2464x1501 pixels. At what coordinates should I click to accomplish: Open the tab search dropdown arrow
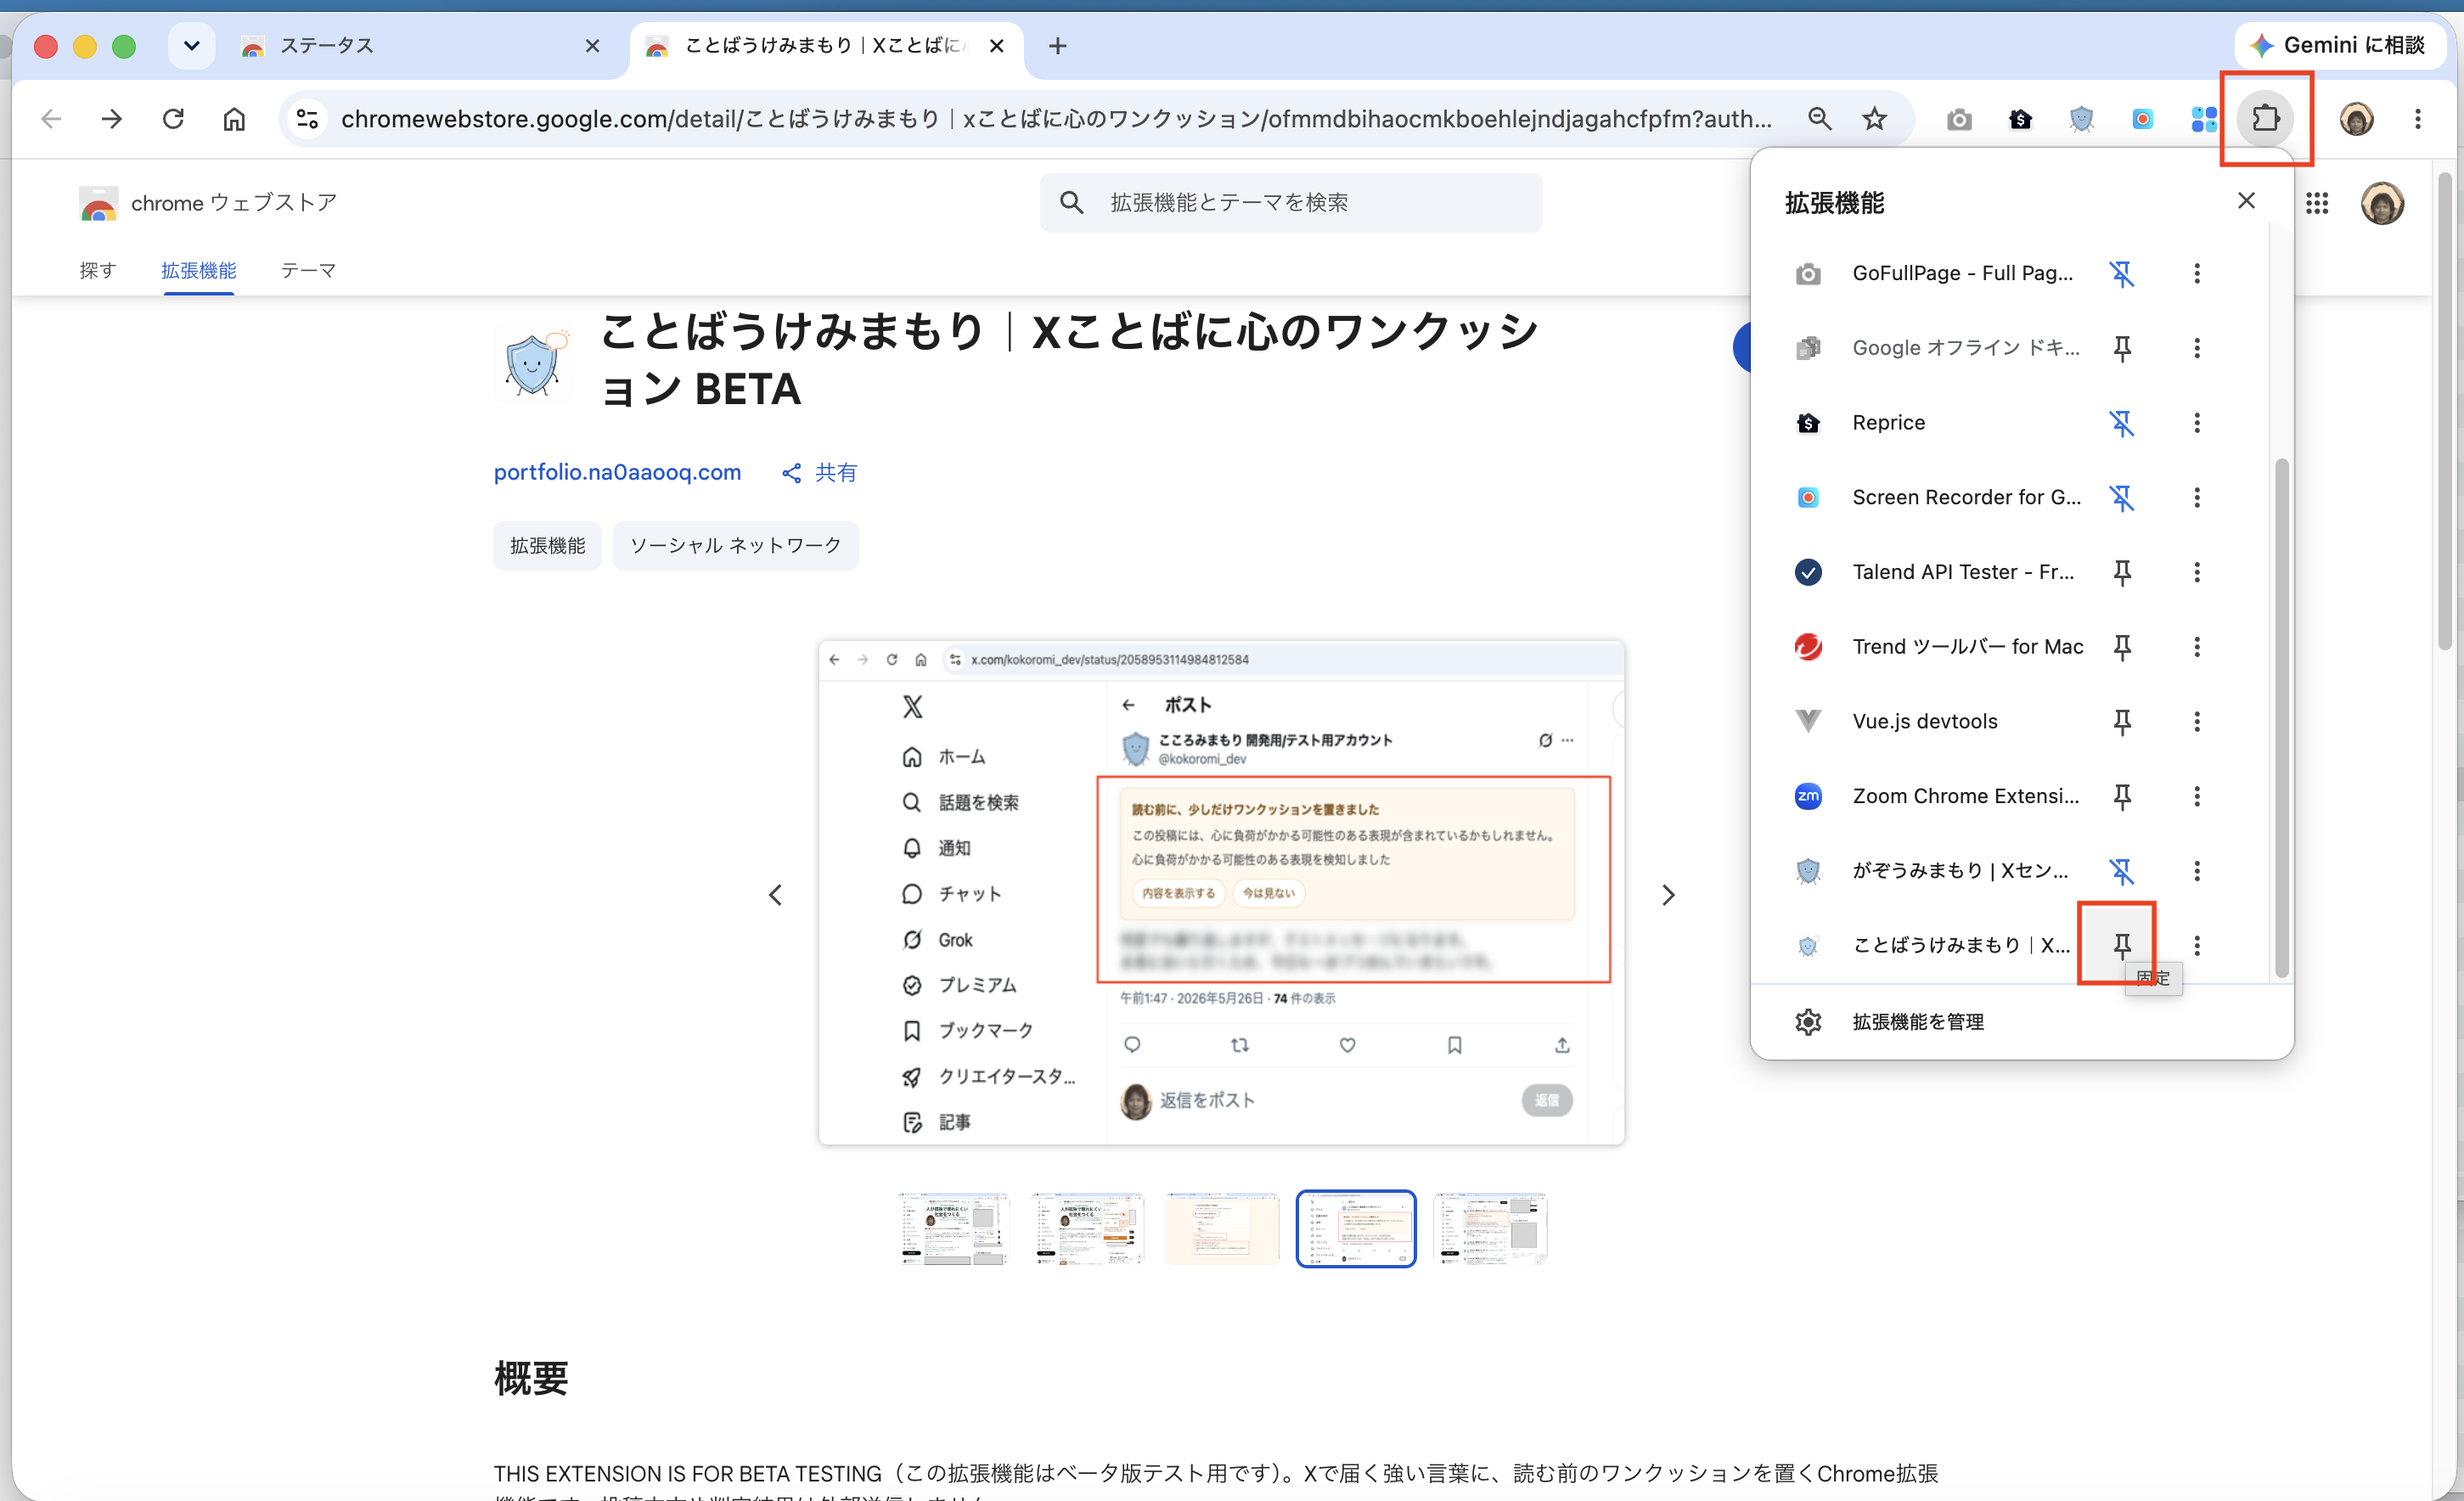point(191,46)
